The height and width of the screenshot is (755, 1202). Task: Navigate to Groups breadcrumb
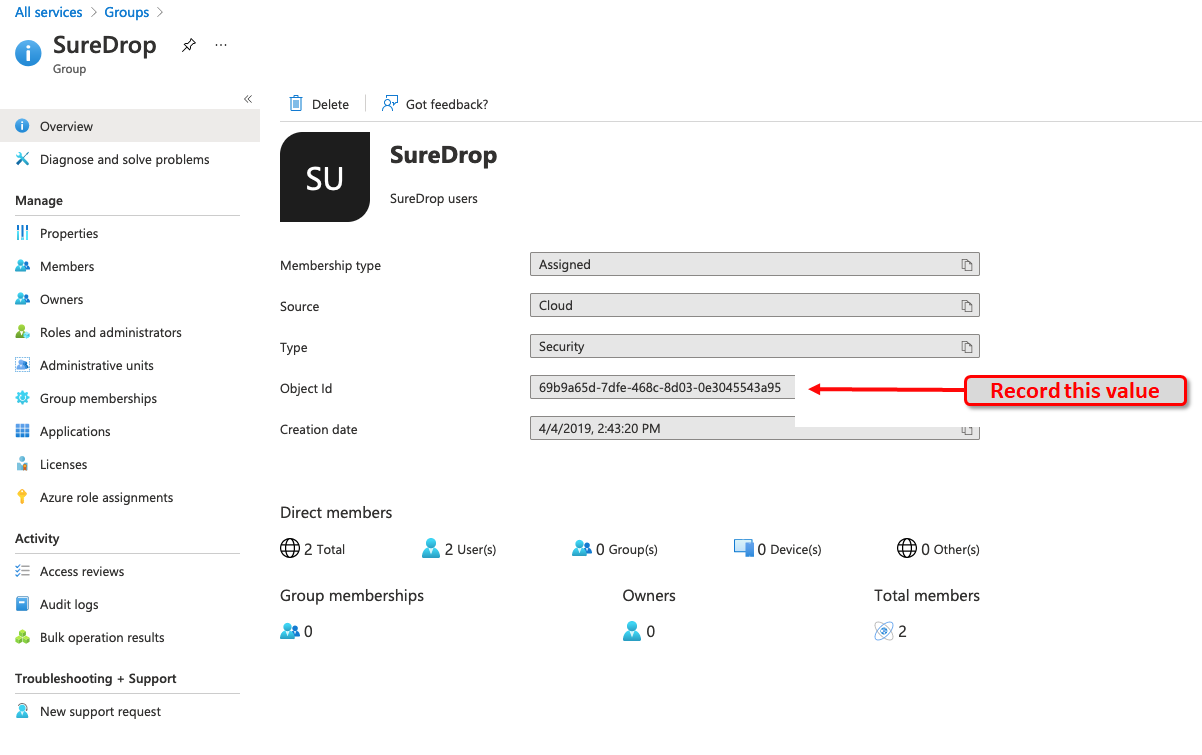127,12
